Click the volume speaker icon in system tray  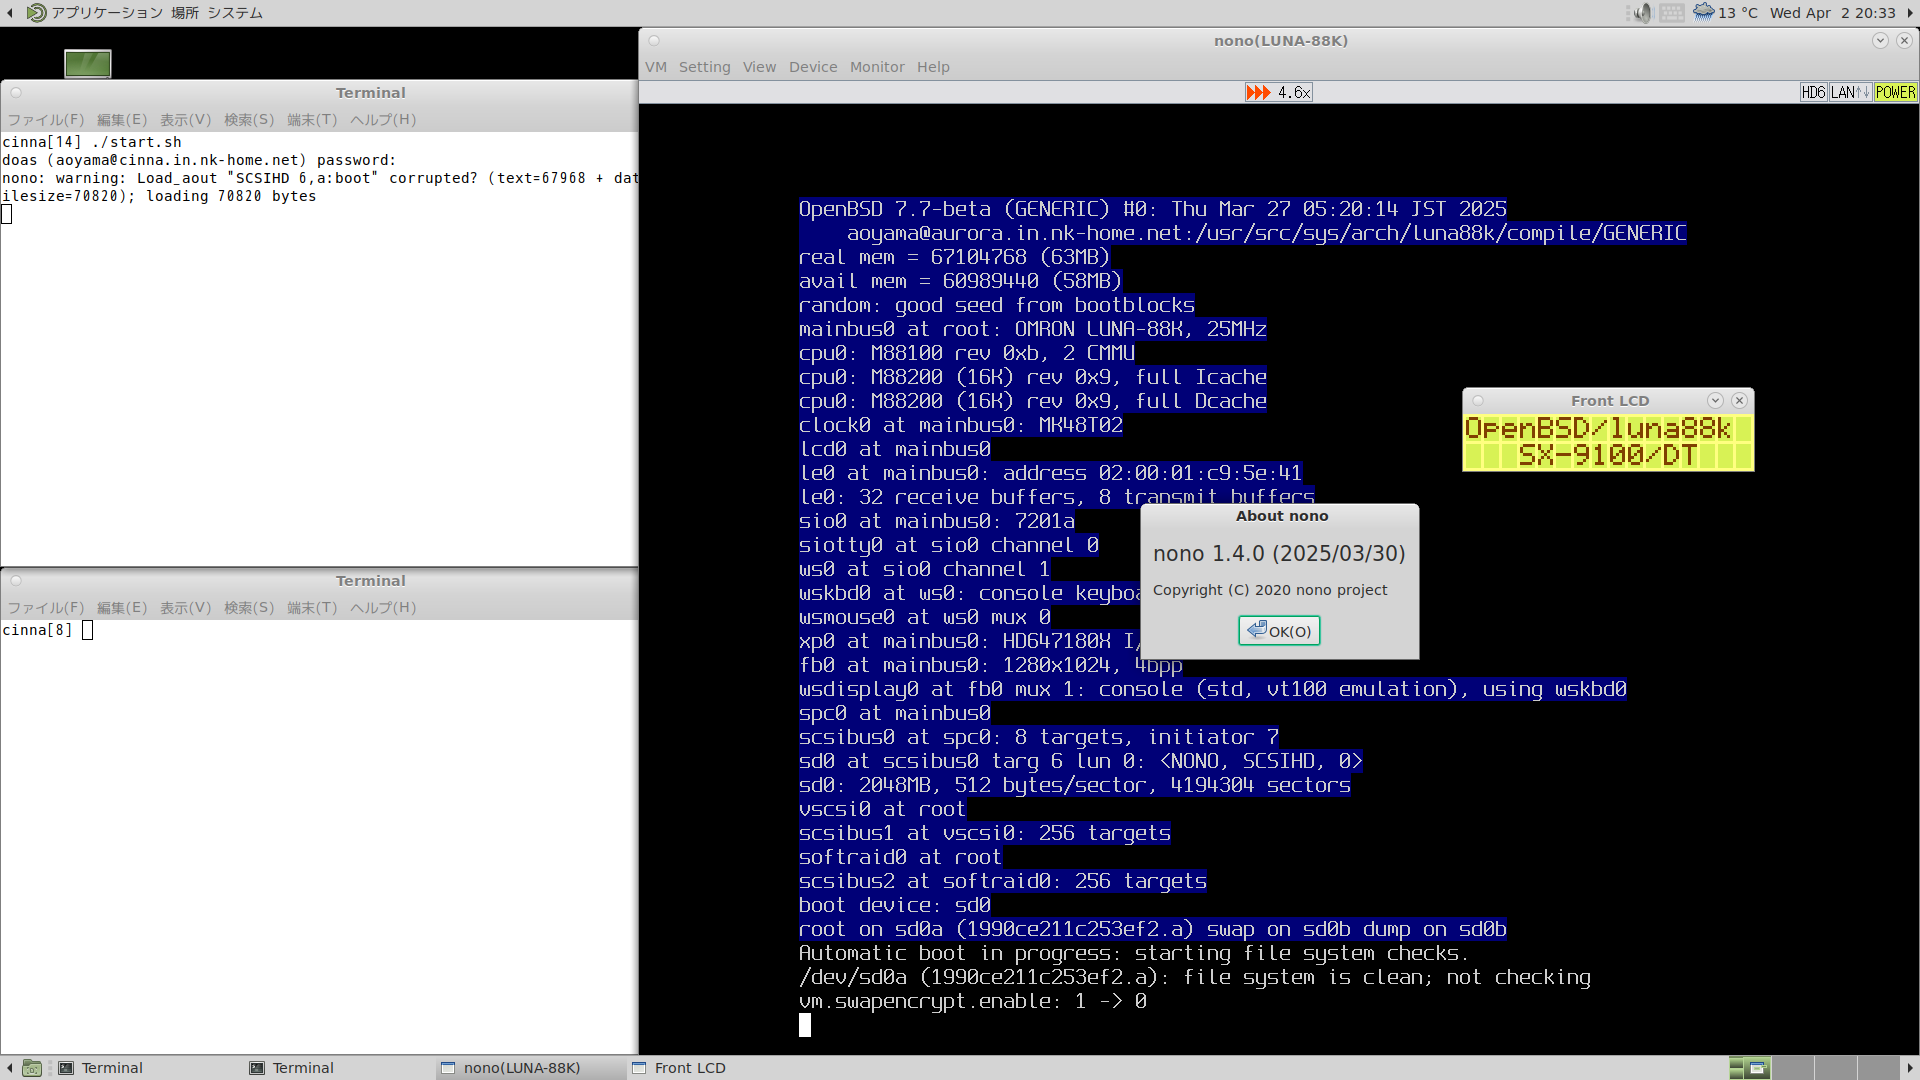1642,13
